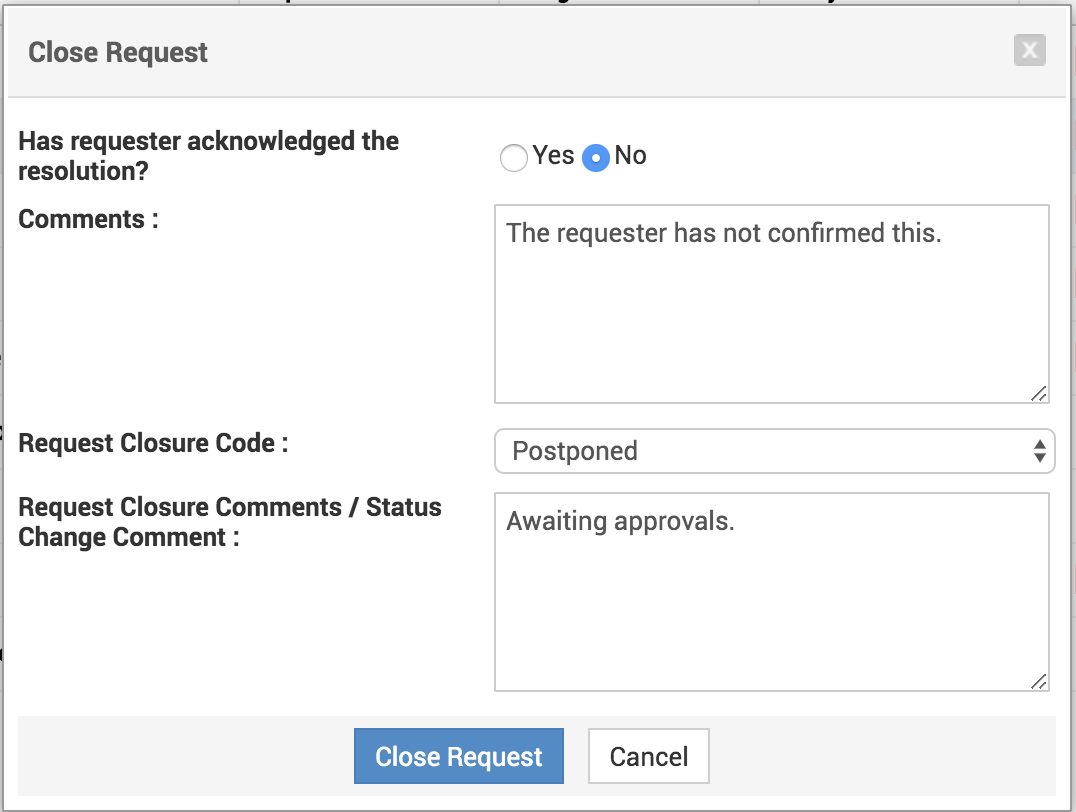Click the Close Request submit button
The height and width of the screenshot is (812, 1076).
point(459,756)
